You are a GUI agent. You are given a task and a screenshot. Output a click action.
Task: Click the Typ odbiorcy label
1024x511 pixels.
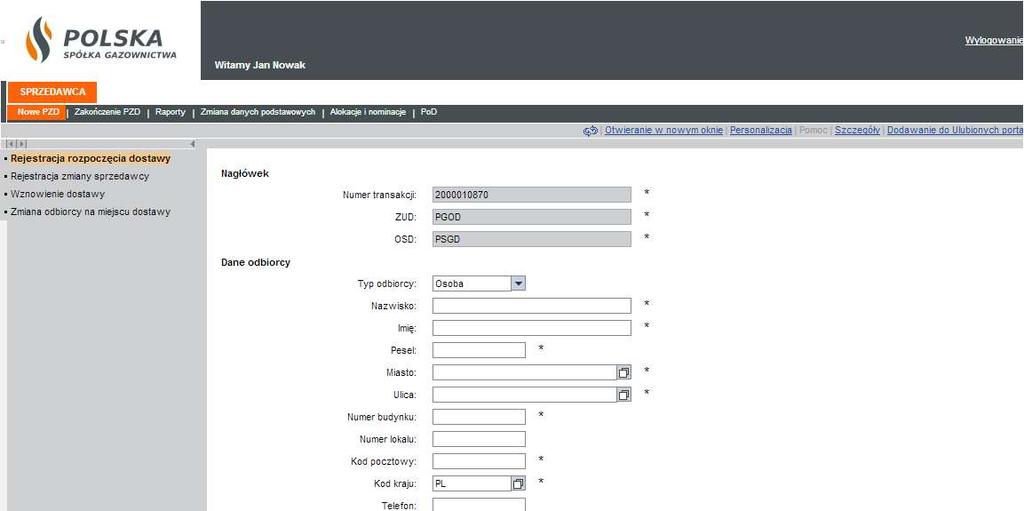pos(387,284)
